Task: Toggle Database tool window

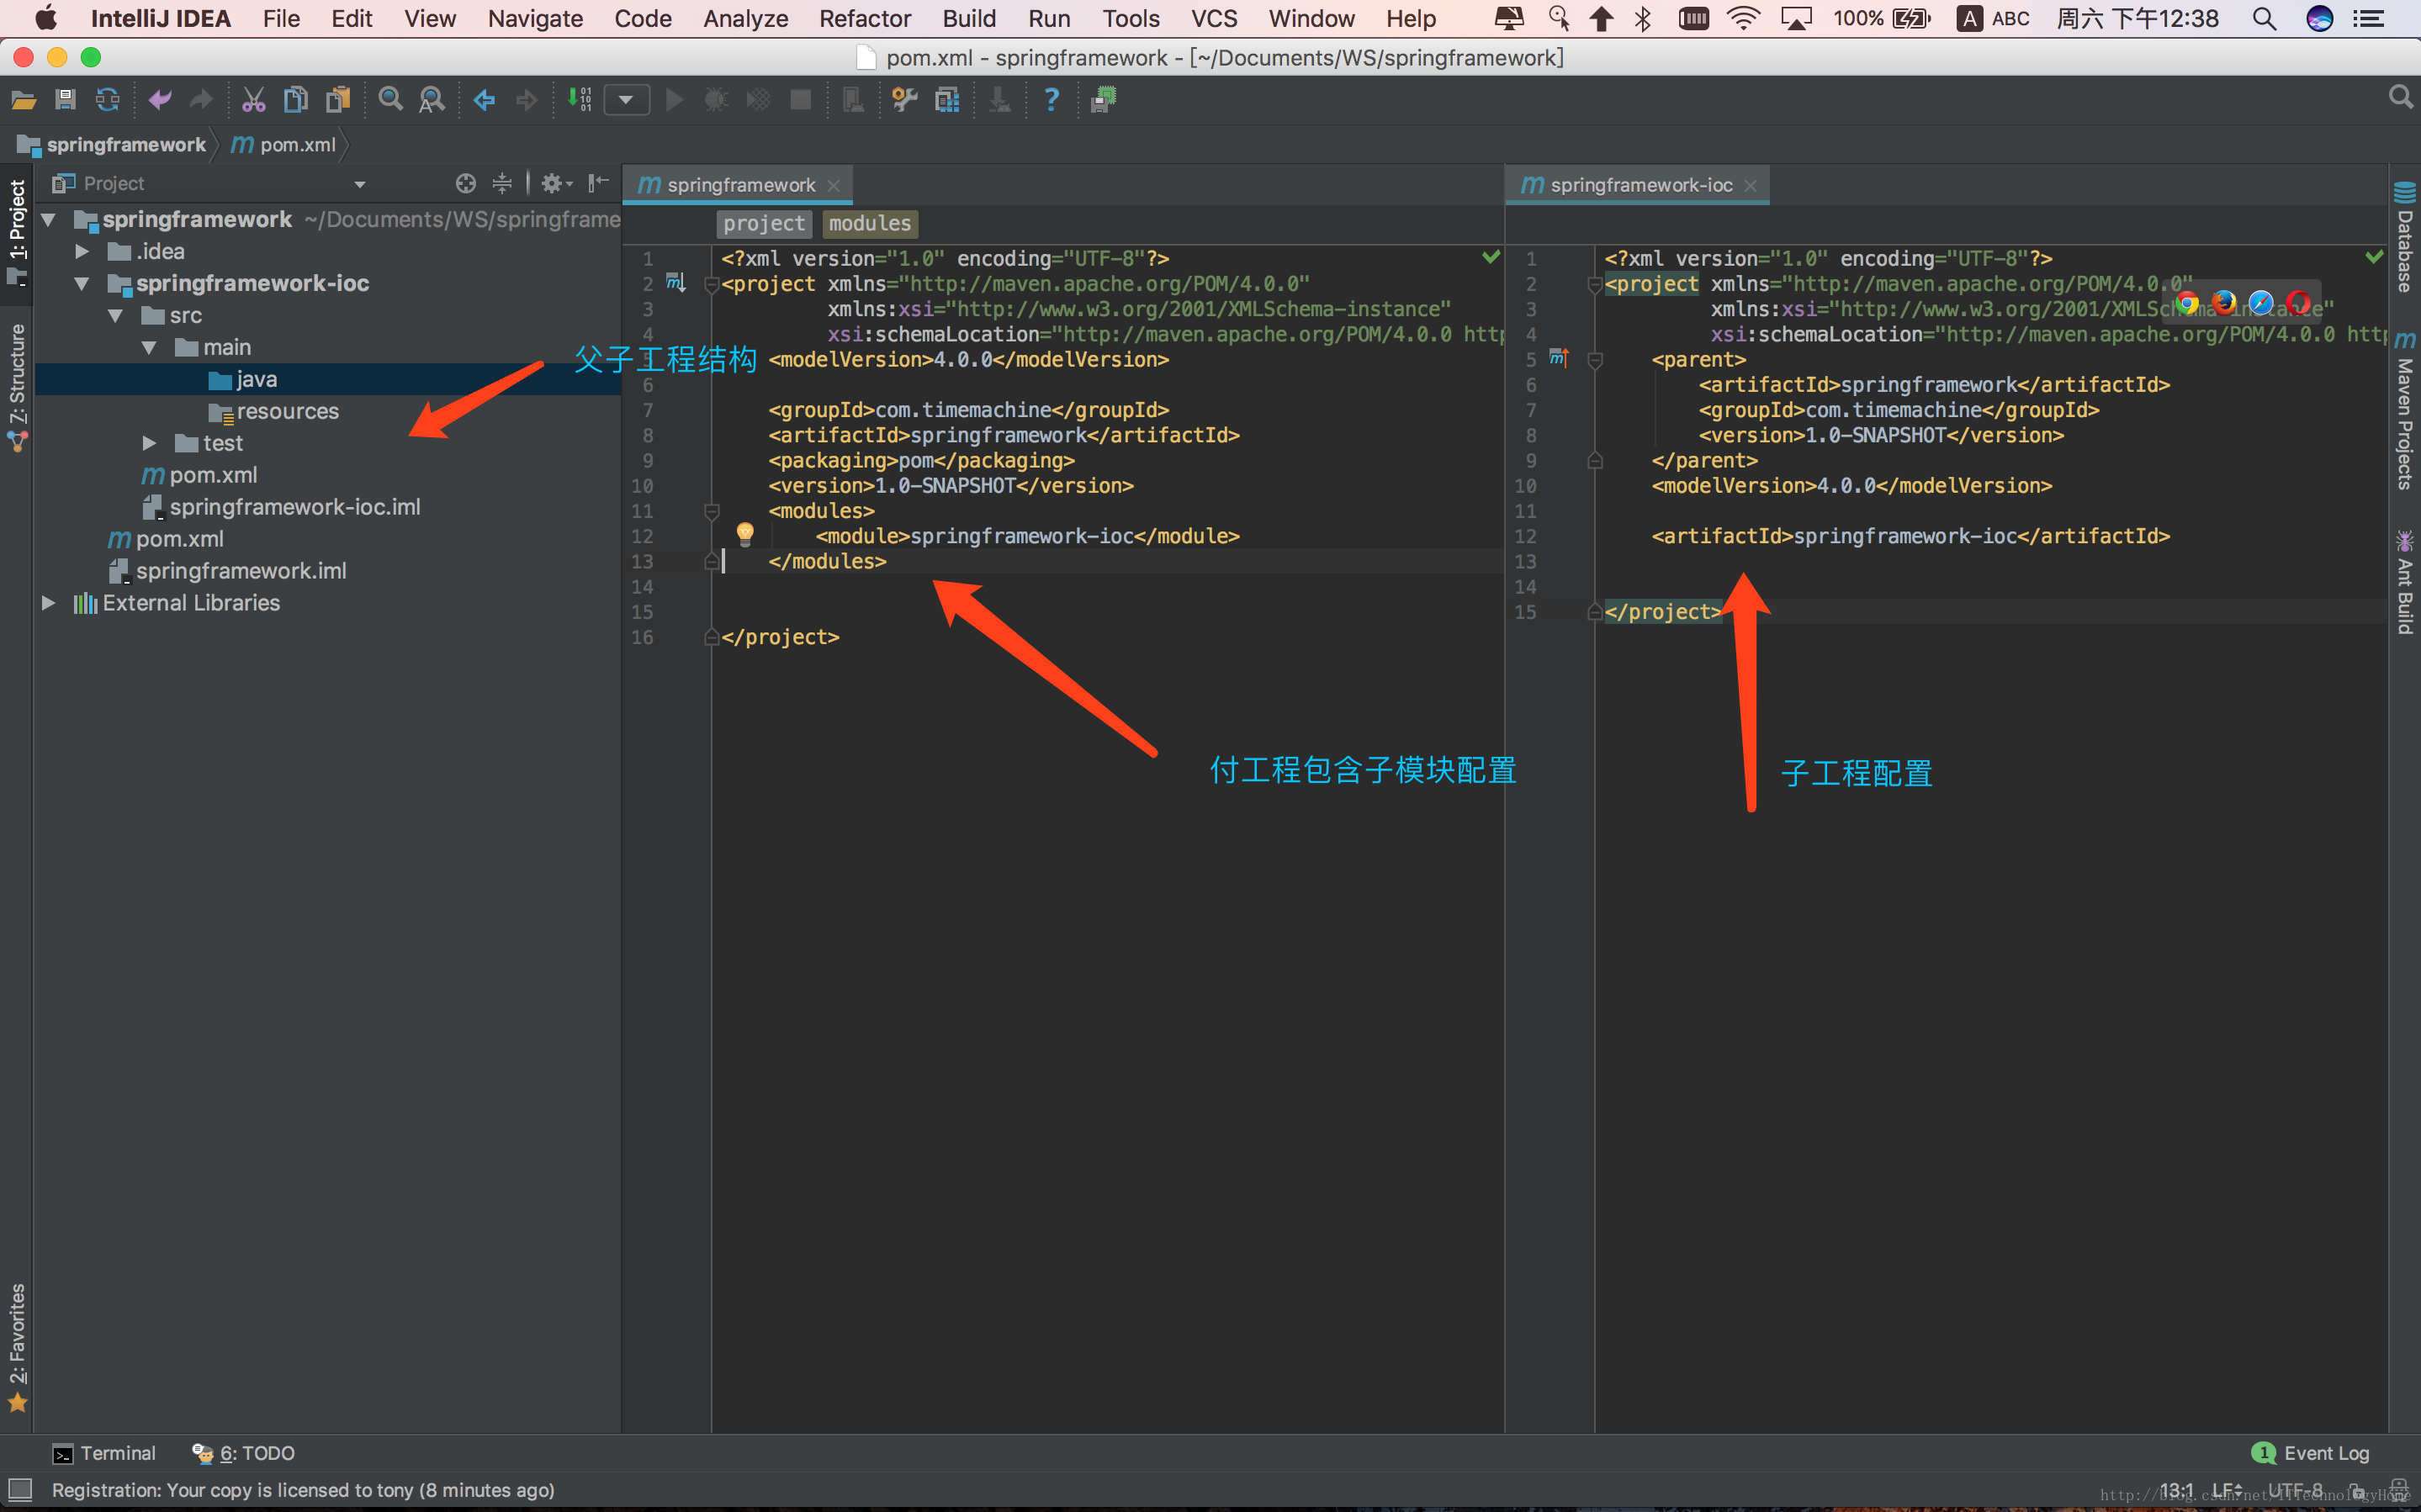Action: click(x=2405, y=238)
